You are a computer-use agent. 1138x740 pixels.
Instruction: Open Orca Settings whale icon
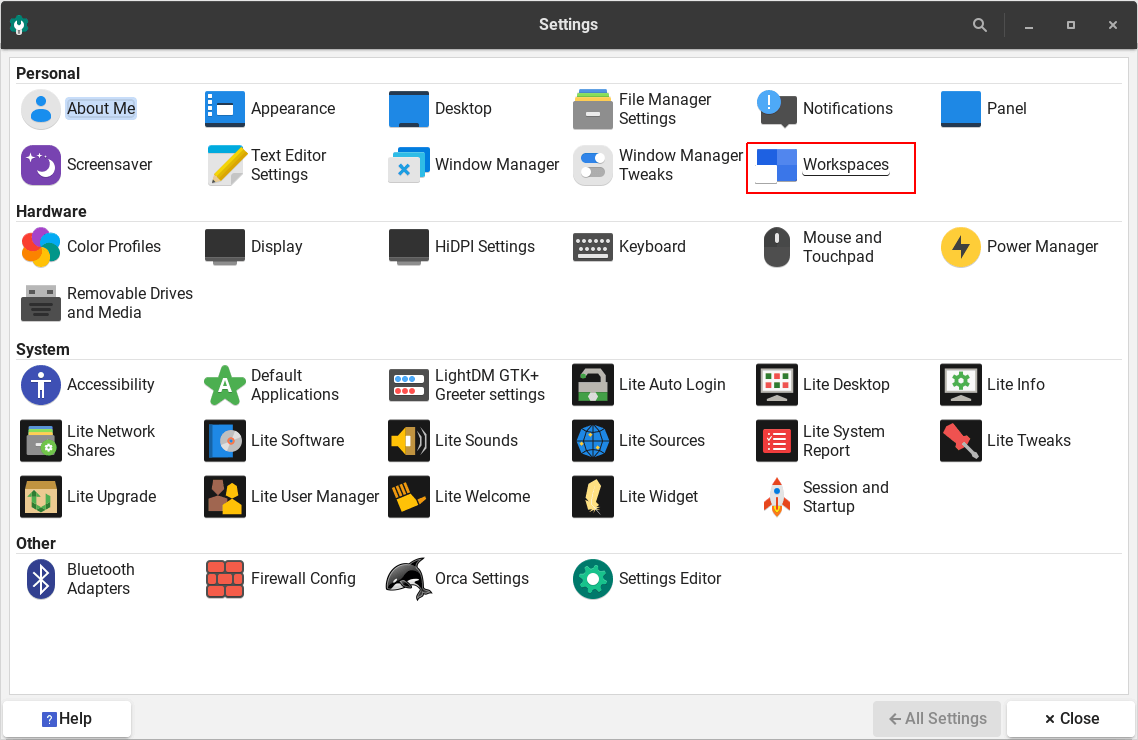(409, 579)
